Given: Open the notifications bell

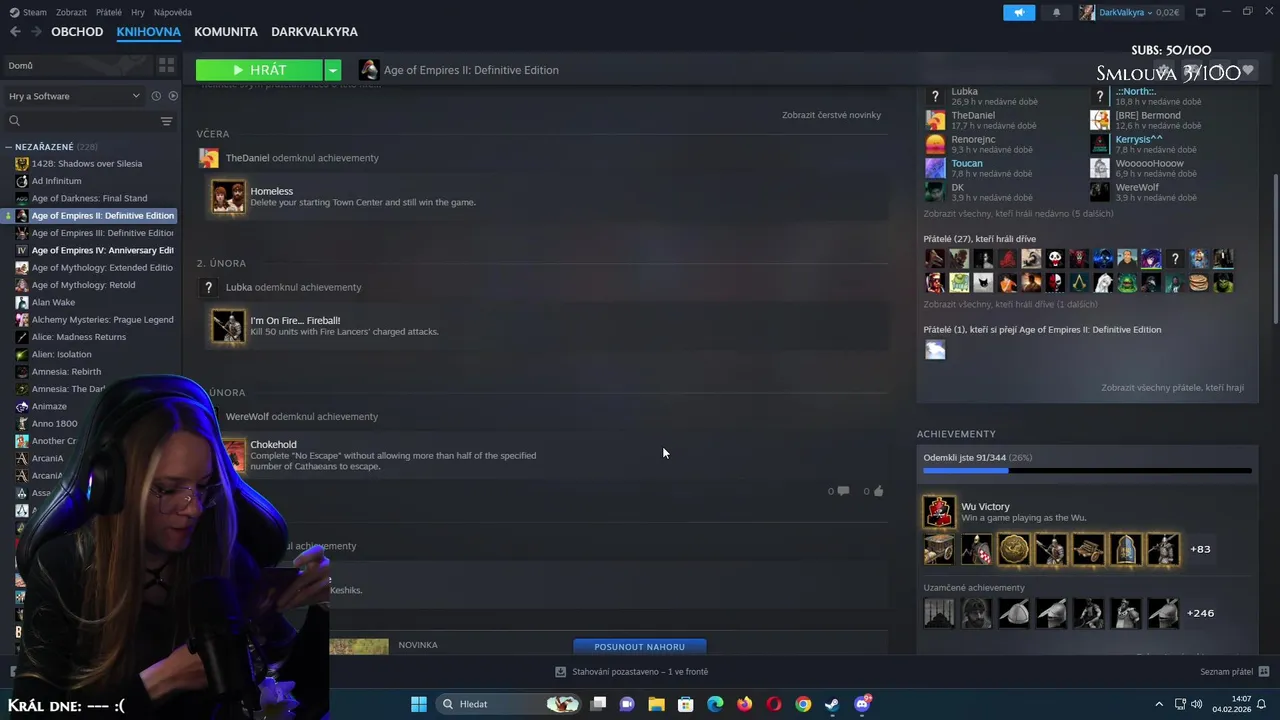Looking at the screenshot, I should tap(1056, 12).
